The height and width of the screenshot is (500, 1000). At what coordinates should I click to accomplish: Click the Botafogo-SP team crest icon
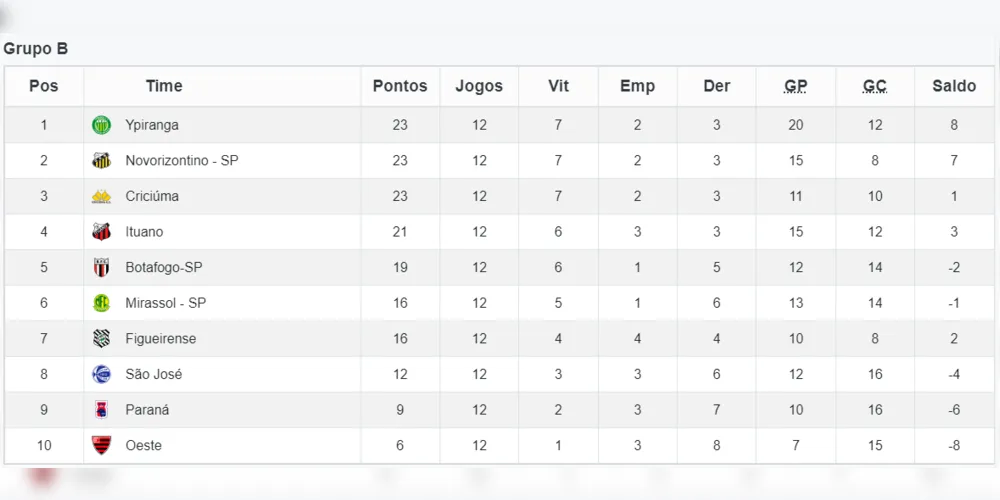coord(101,268)
